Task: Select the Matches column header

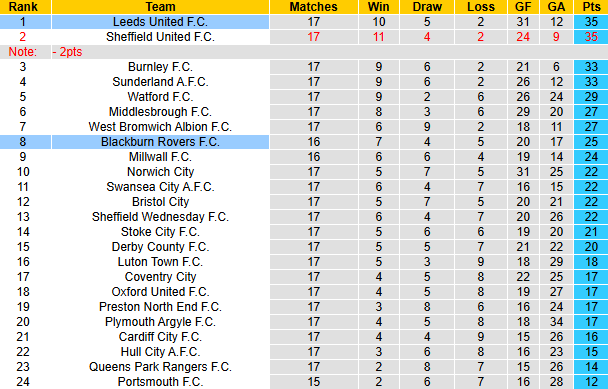Action: 314,7
